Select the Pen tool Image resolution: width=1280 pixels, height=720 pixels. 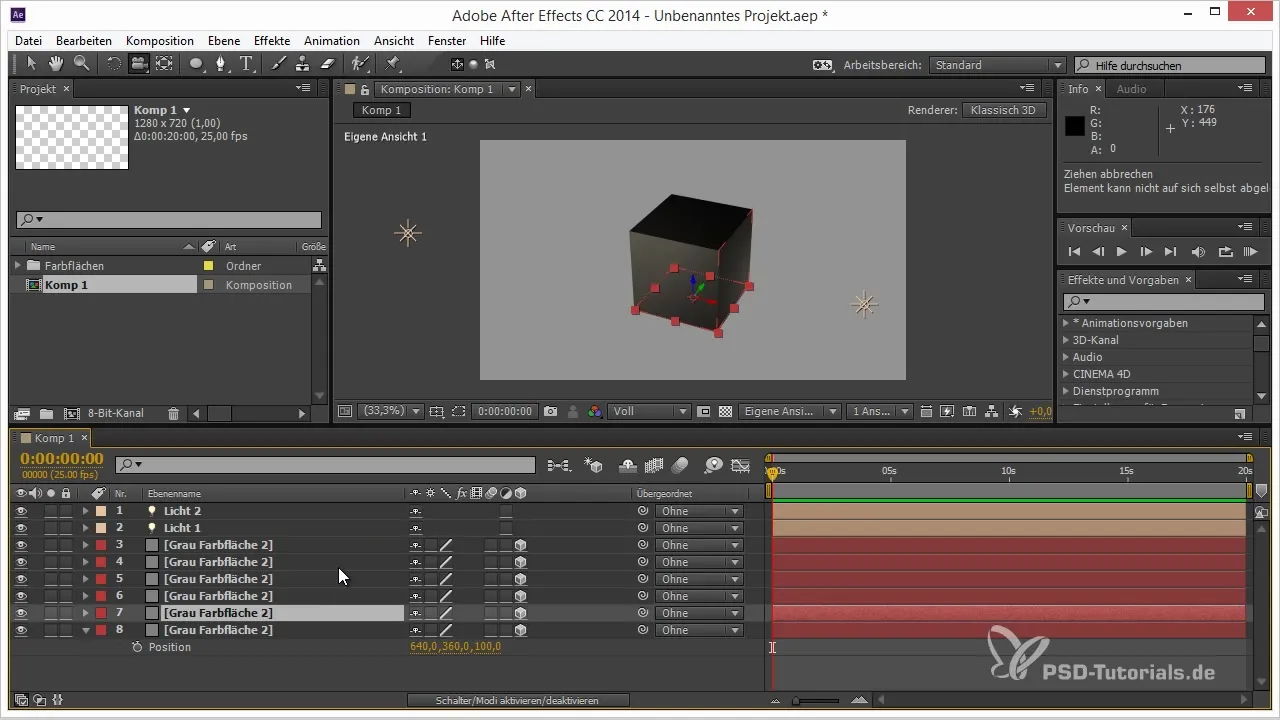pos(221,64)
